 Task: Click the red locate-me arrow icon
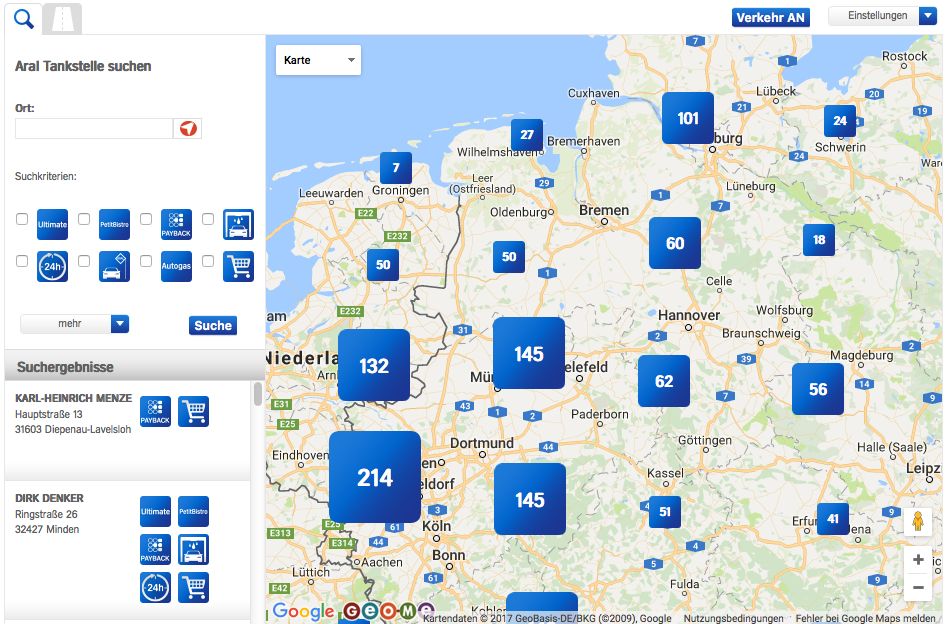[188, 129]
